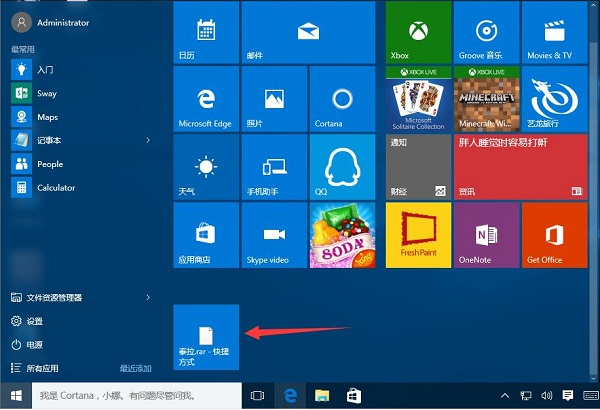Viewport: 600px width, 410px height.
Task: Open the Movies & TV tile
Action: coord(554,32)
